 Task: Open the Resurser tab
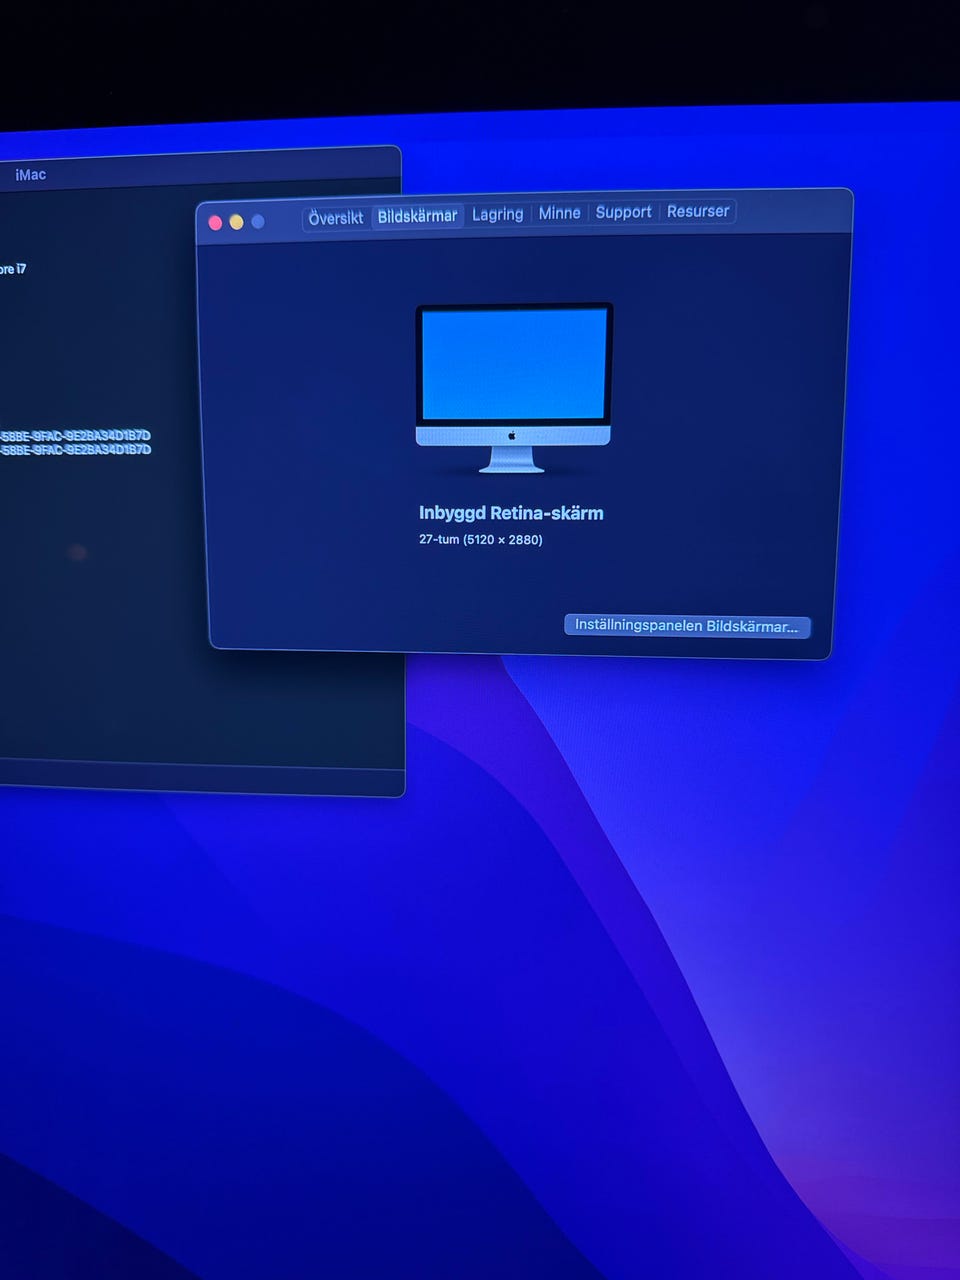tap(698, 211)
